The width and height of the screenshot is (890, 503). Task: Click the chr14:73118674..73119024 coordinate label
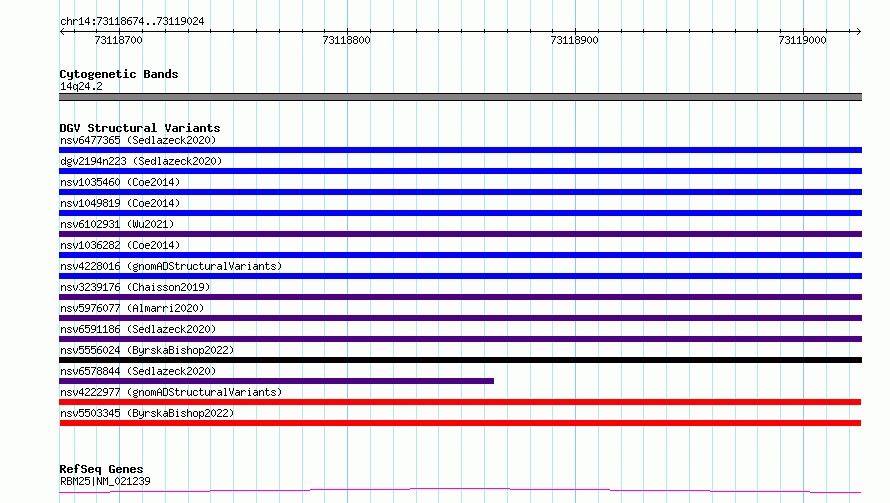coord(132,22)
